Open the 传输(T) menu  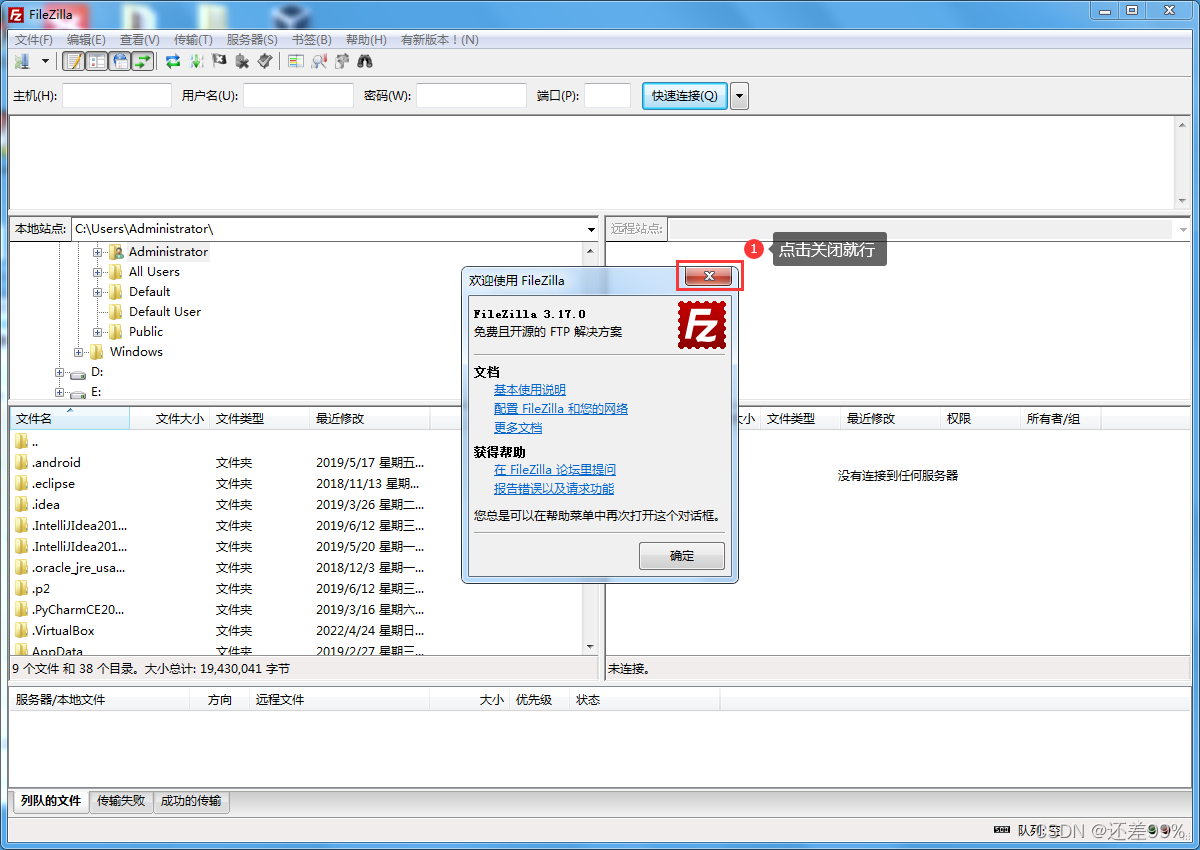[191, 39]
